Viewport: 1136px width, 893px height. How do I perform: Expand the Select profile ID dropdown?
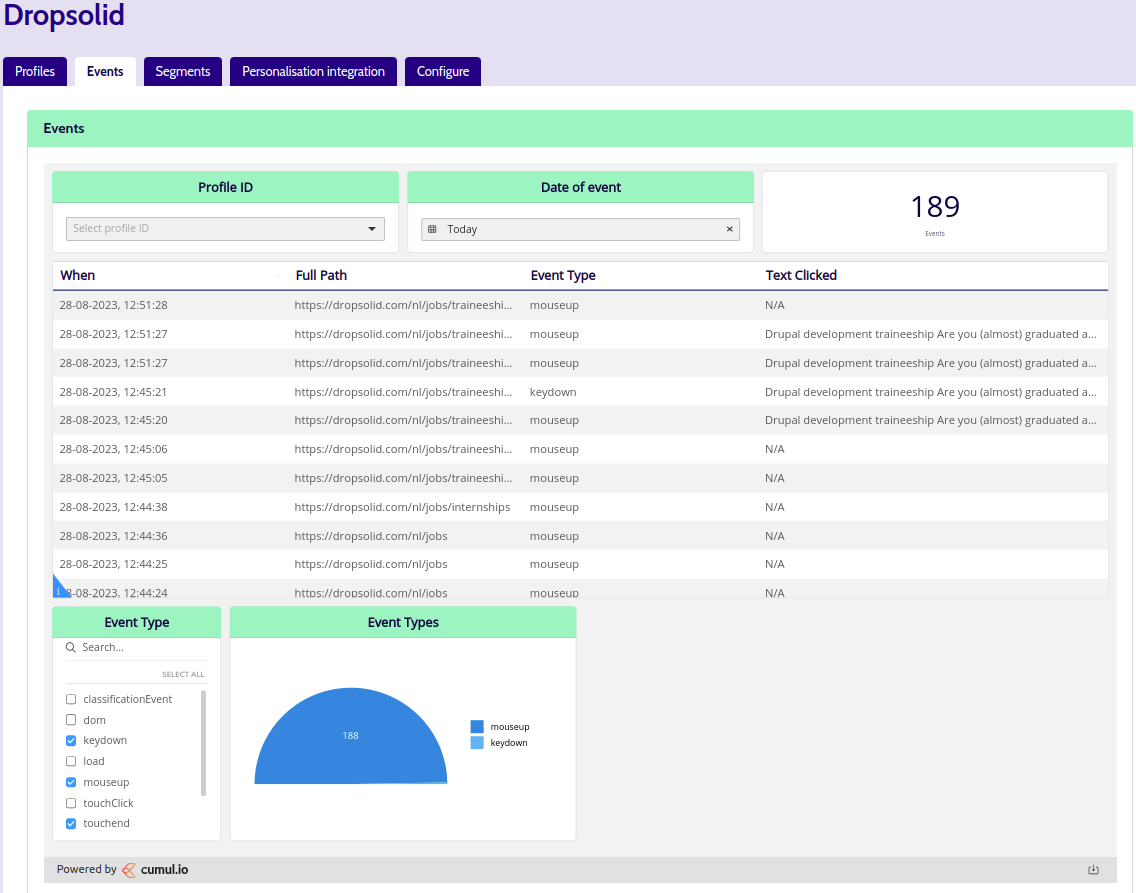225,229
